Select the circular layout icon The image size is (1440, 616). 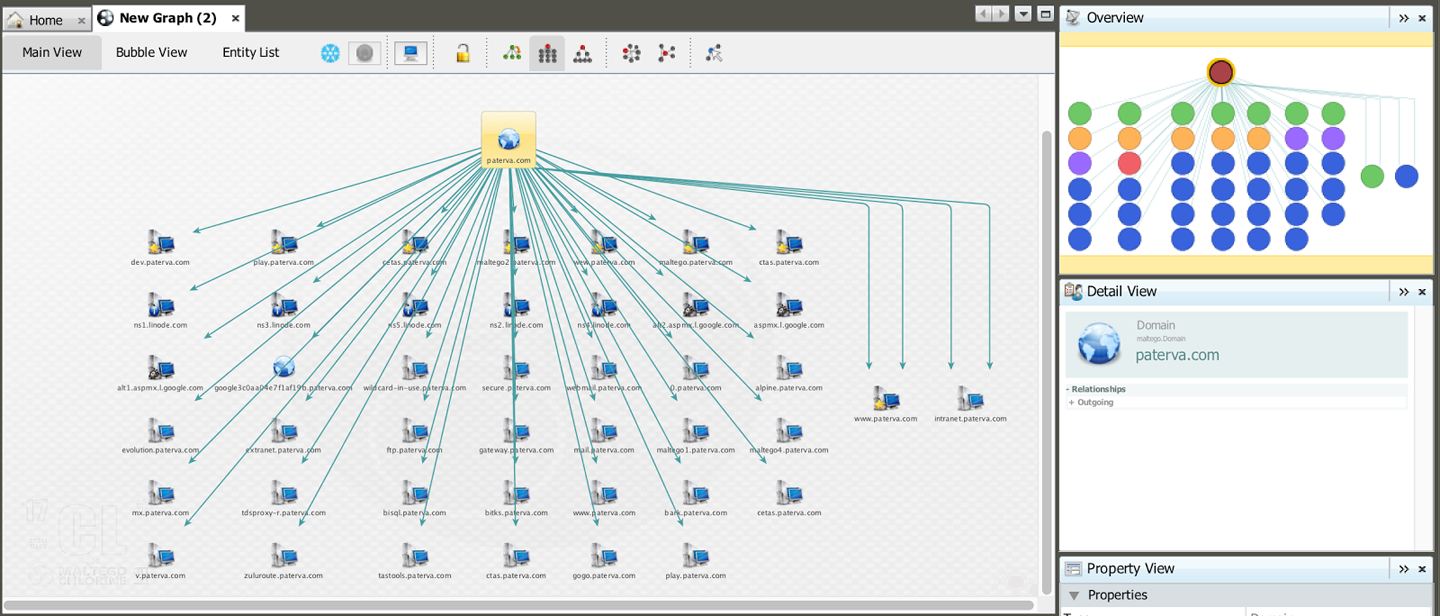click(x=631, y=54)
